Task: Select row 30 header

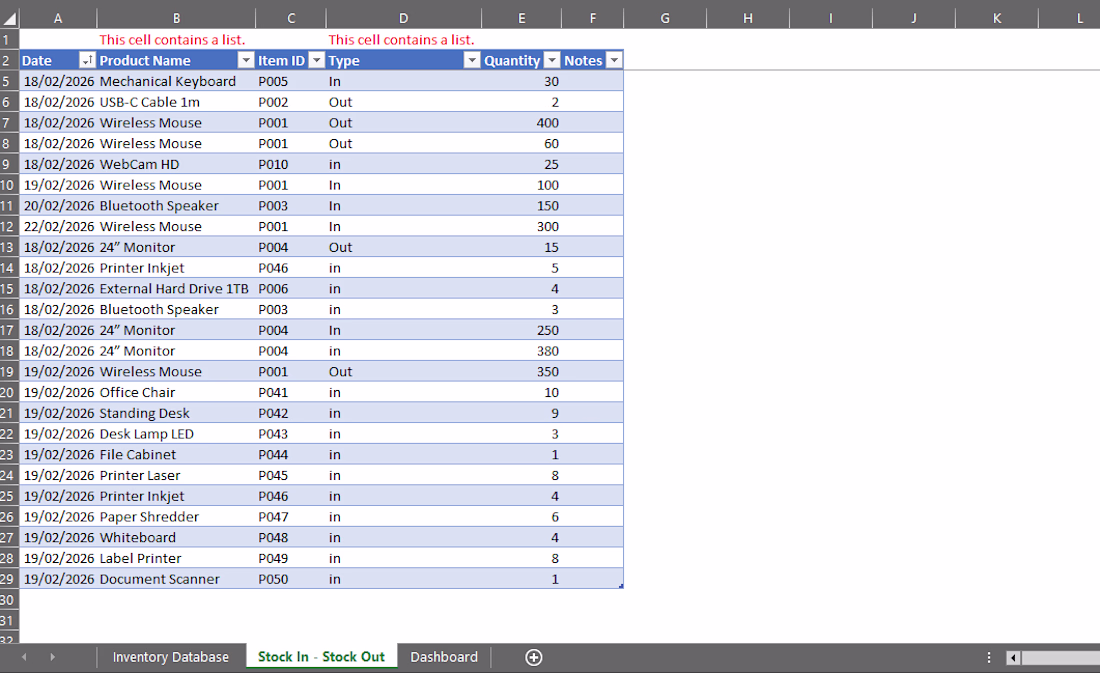Action: pos(8,600)
